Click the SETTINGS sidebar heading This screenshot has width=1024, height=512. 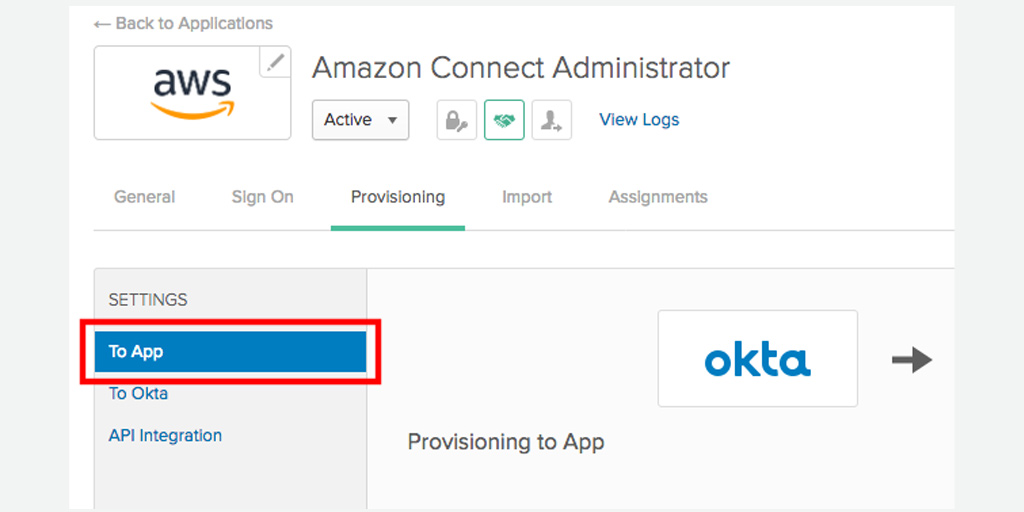[x=148, y=300]
